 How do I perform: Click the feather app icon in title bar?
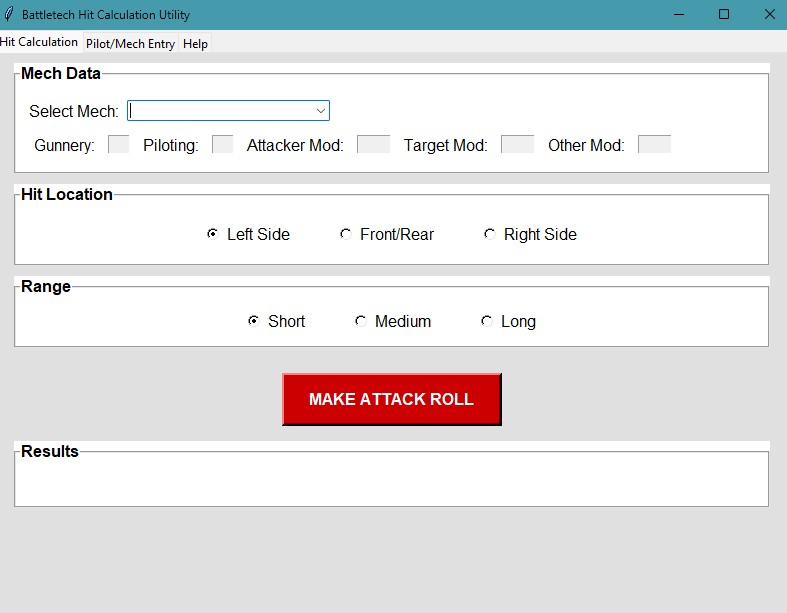pos(10,15)
